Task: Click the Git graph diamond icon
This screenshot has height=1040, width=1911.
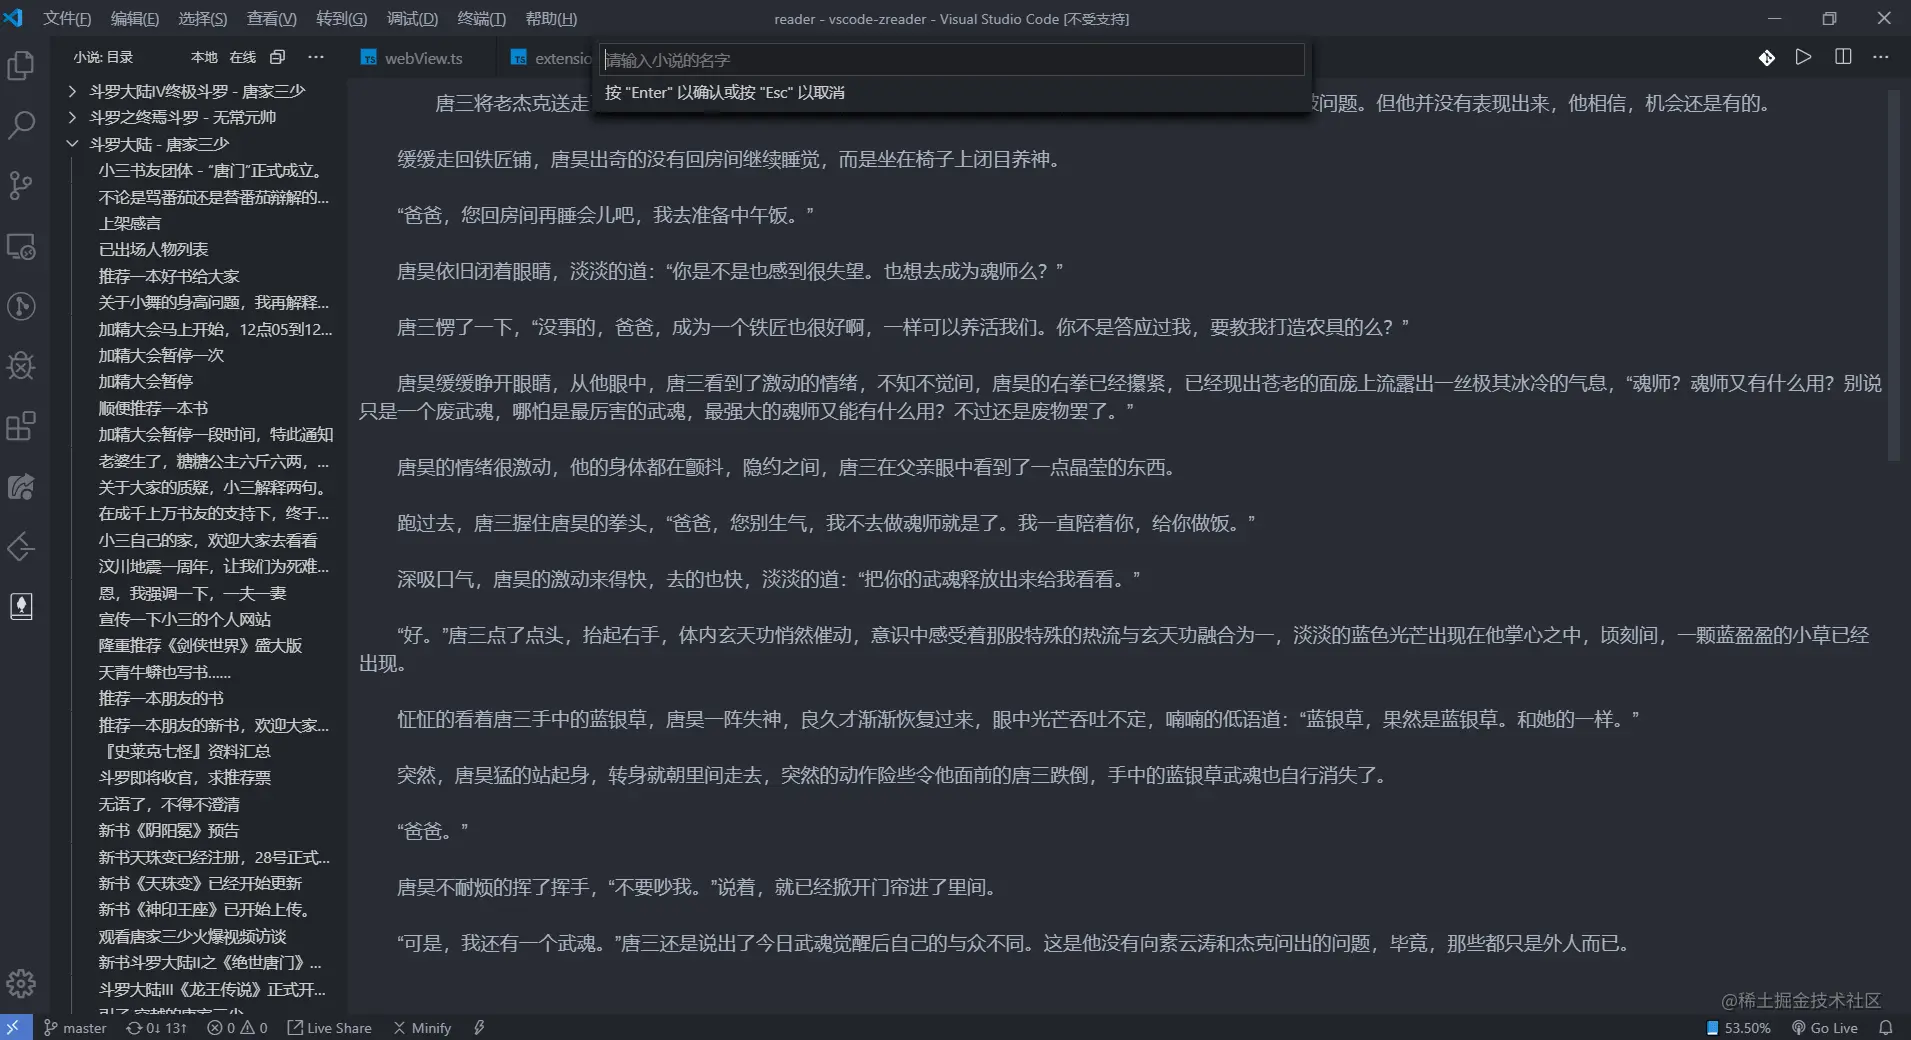Action: click(1766, 57)
